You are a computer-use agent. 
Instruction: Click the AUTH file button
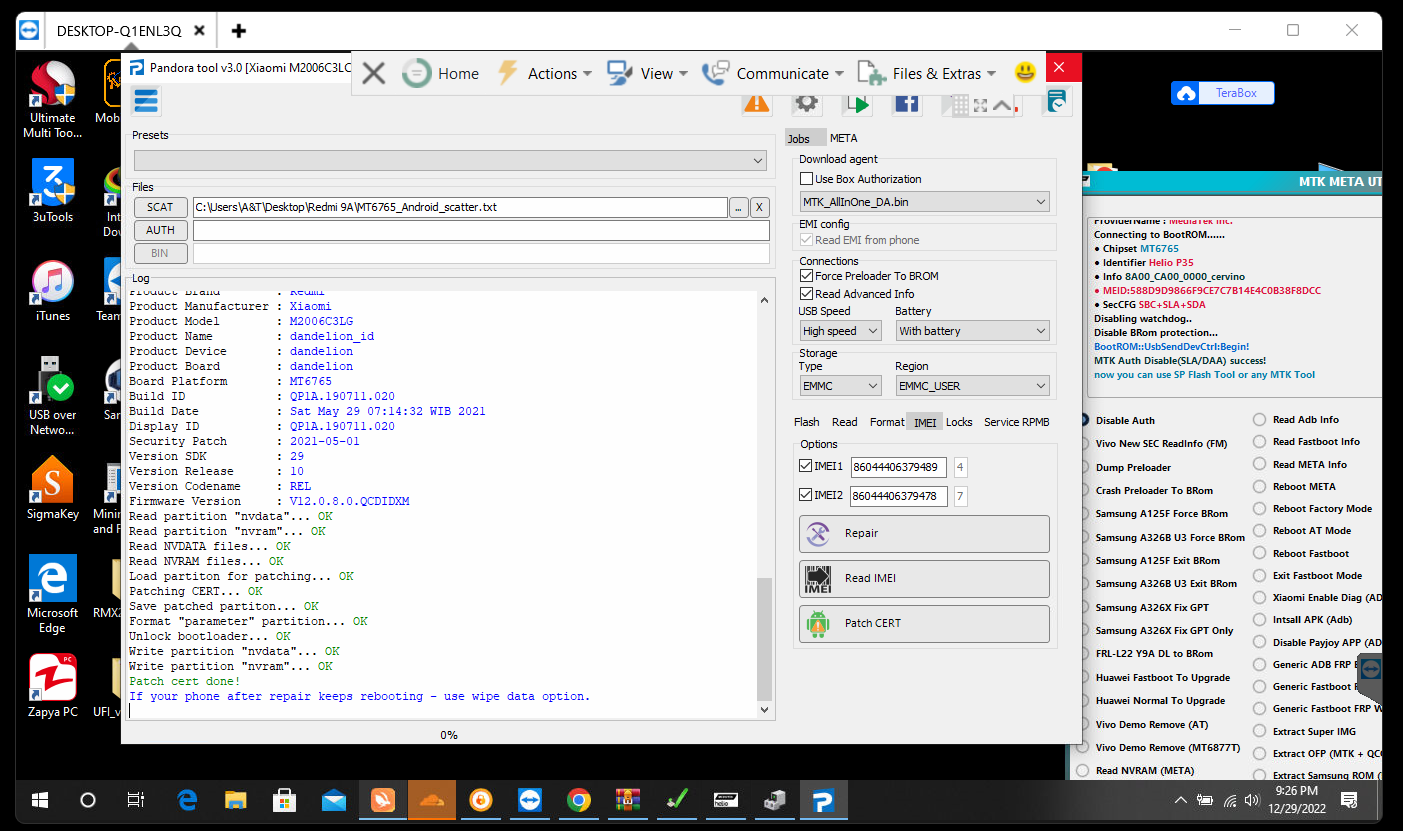[160, 230]
